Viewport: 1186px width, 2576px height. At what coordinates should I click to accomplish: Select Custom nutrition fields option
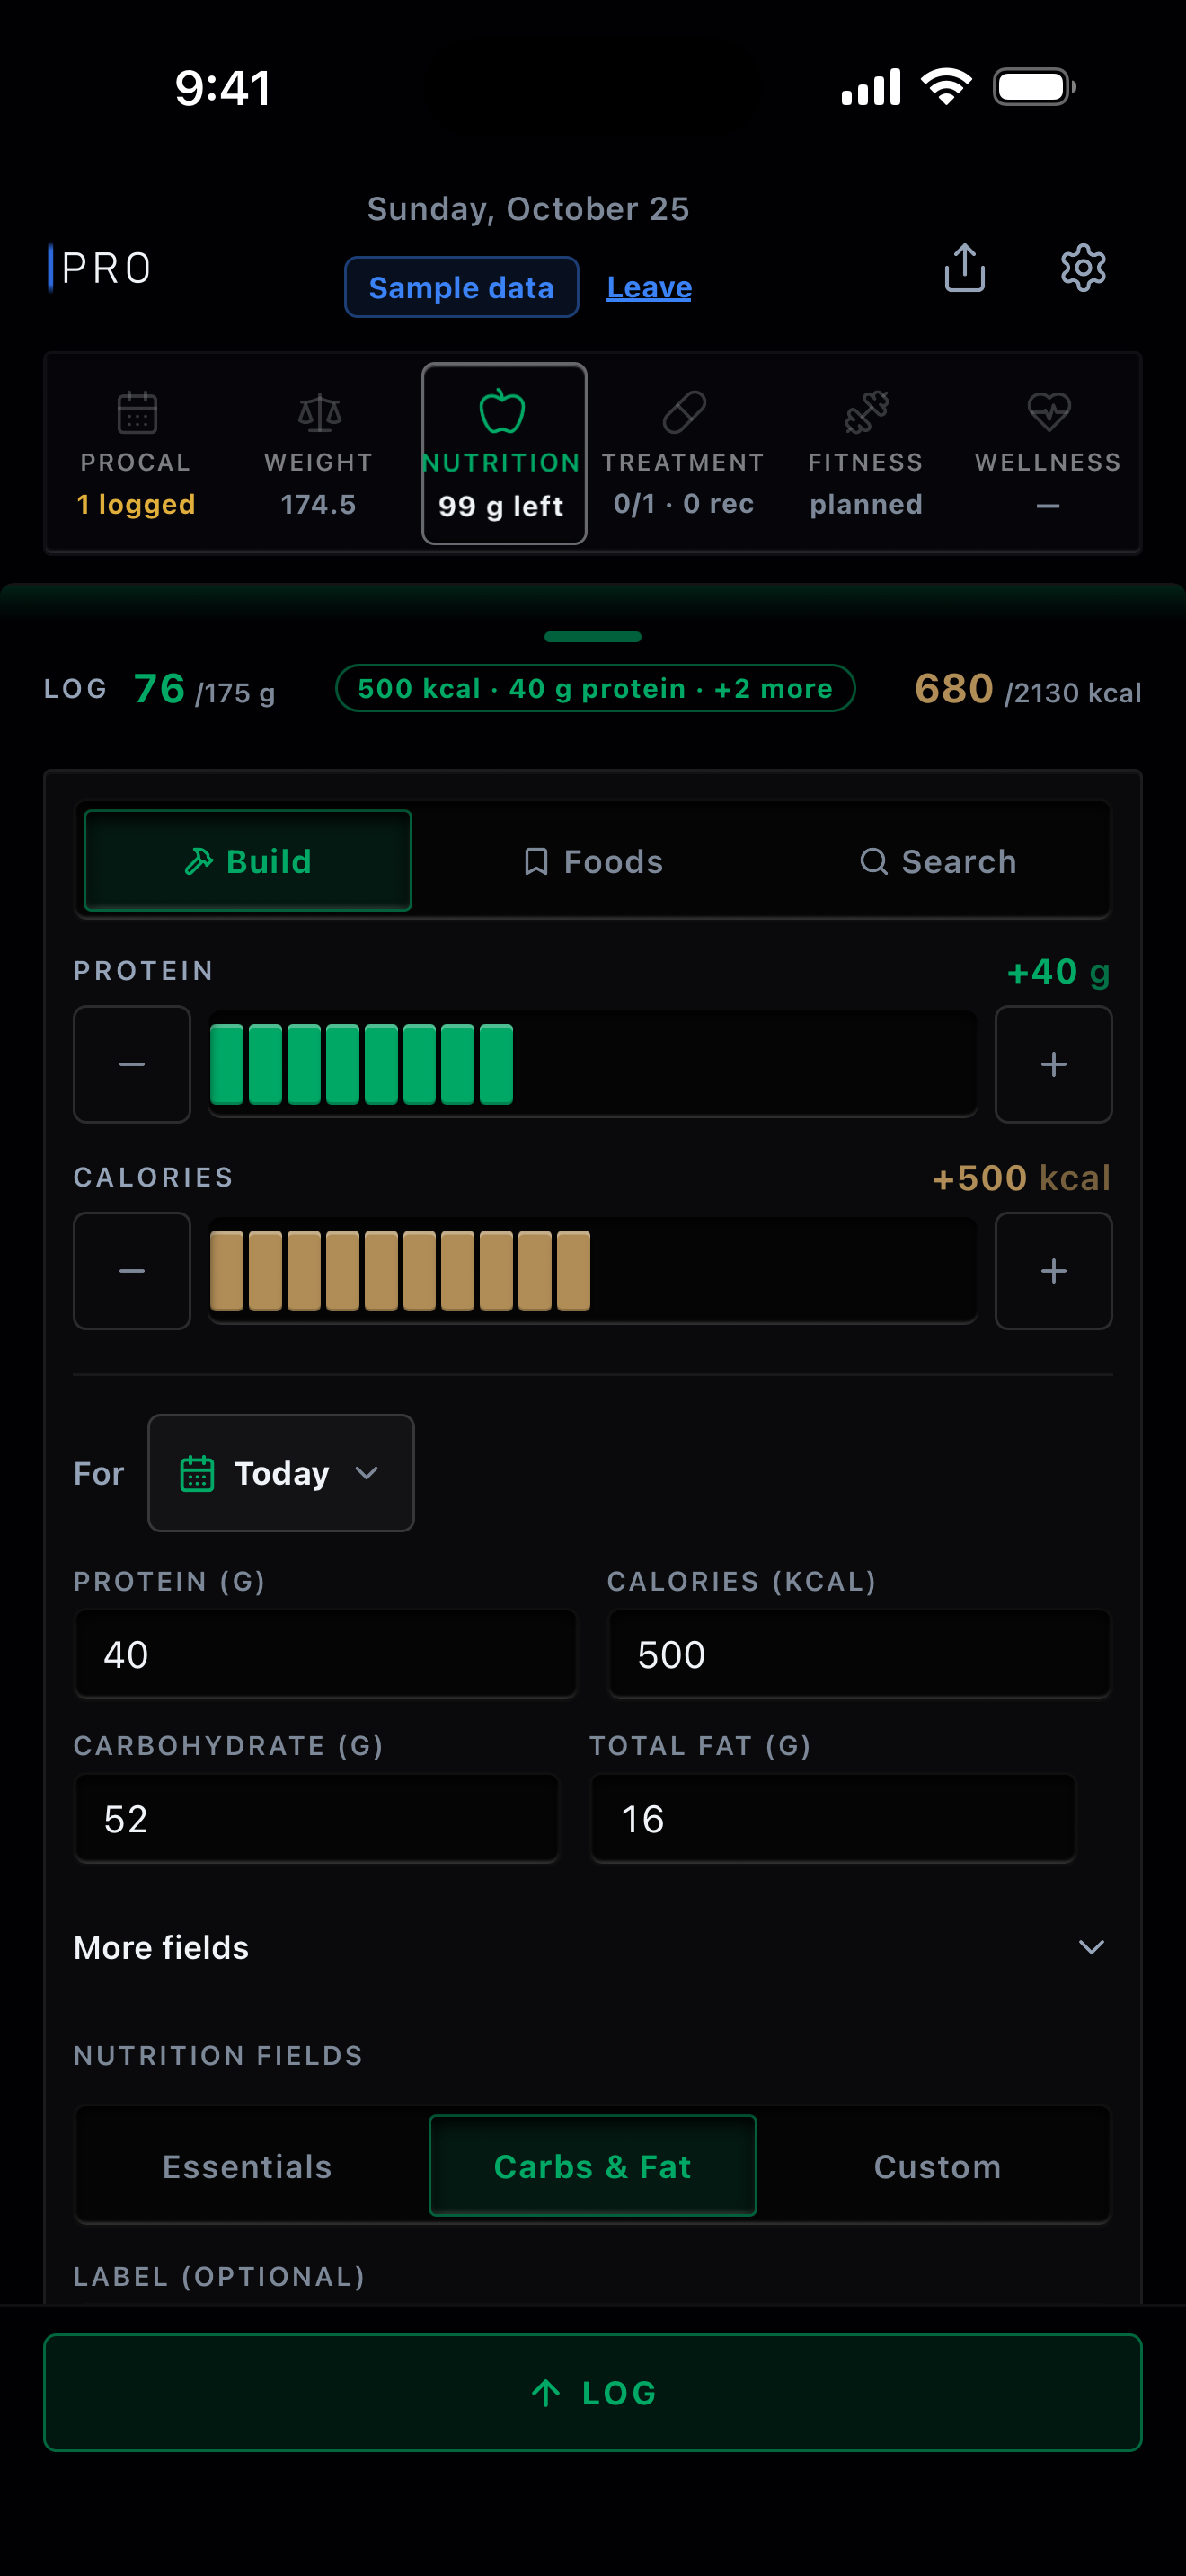tap(938, 2166)
